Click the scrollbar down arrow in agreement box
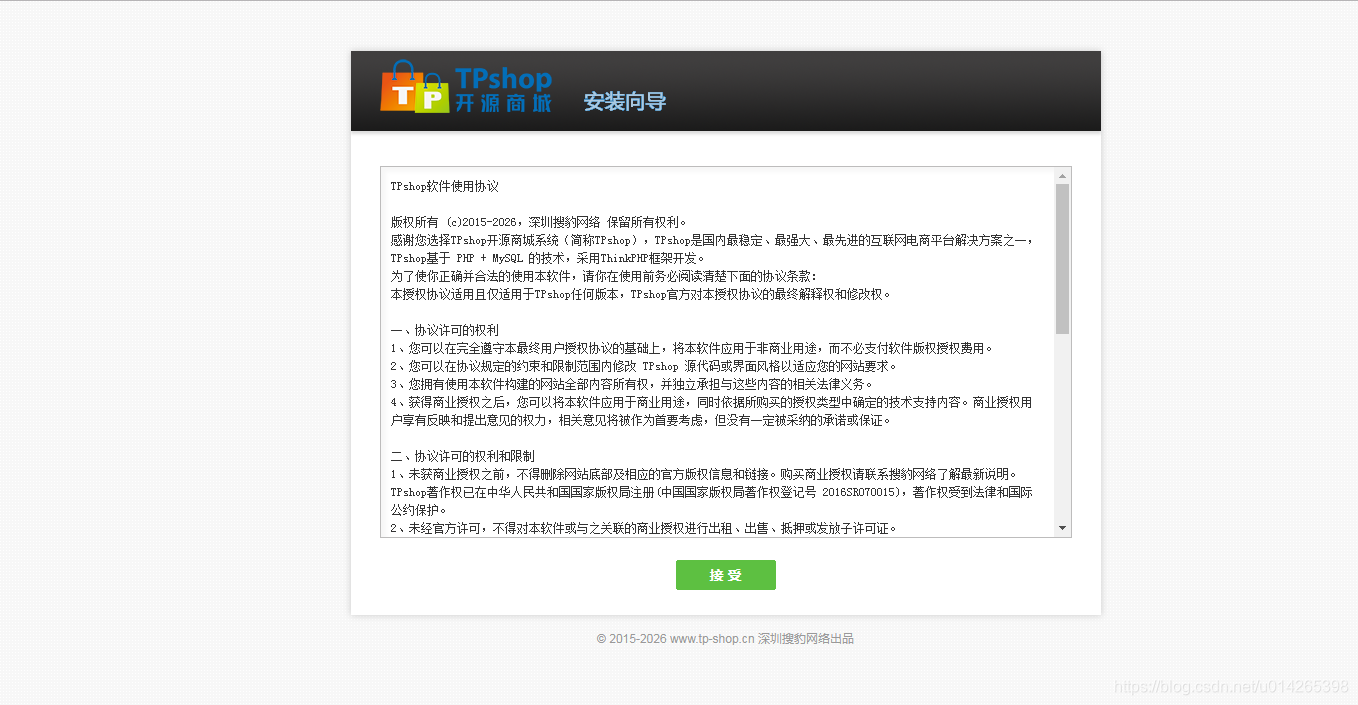Viewport: 1358px width, 705px height. click(1062, 528)
